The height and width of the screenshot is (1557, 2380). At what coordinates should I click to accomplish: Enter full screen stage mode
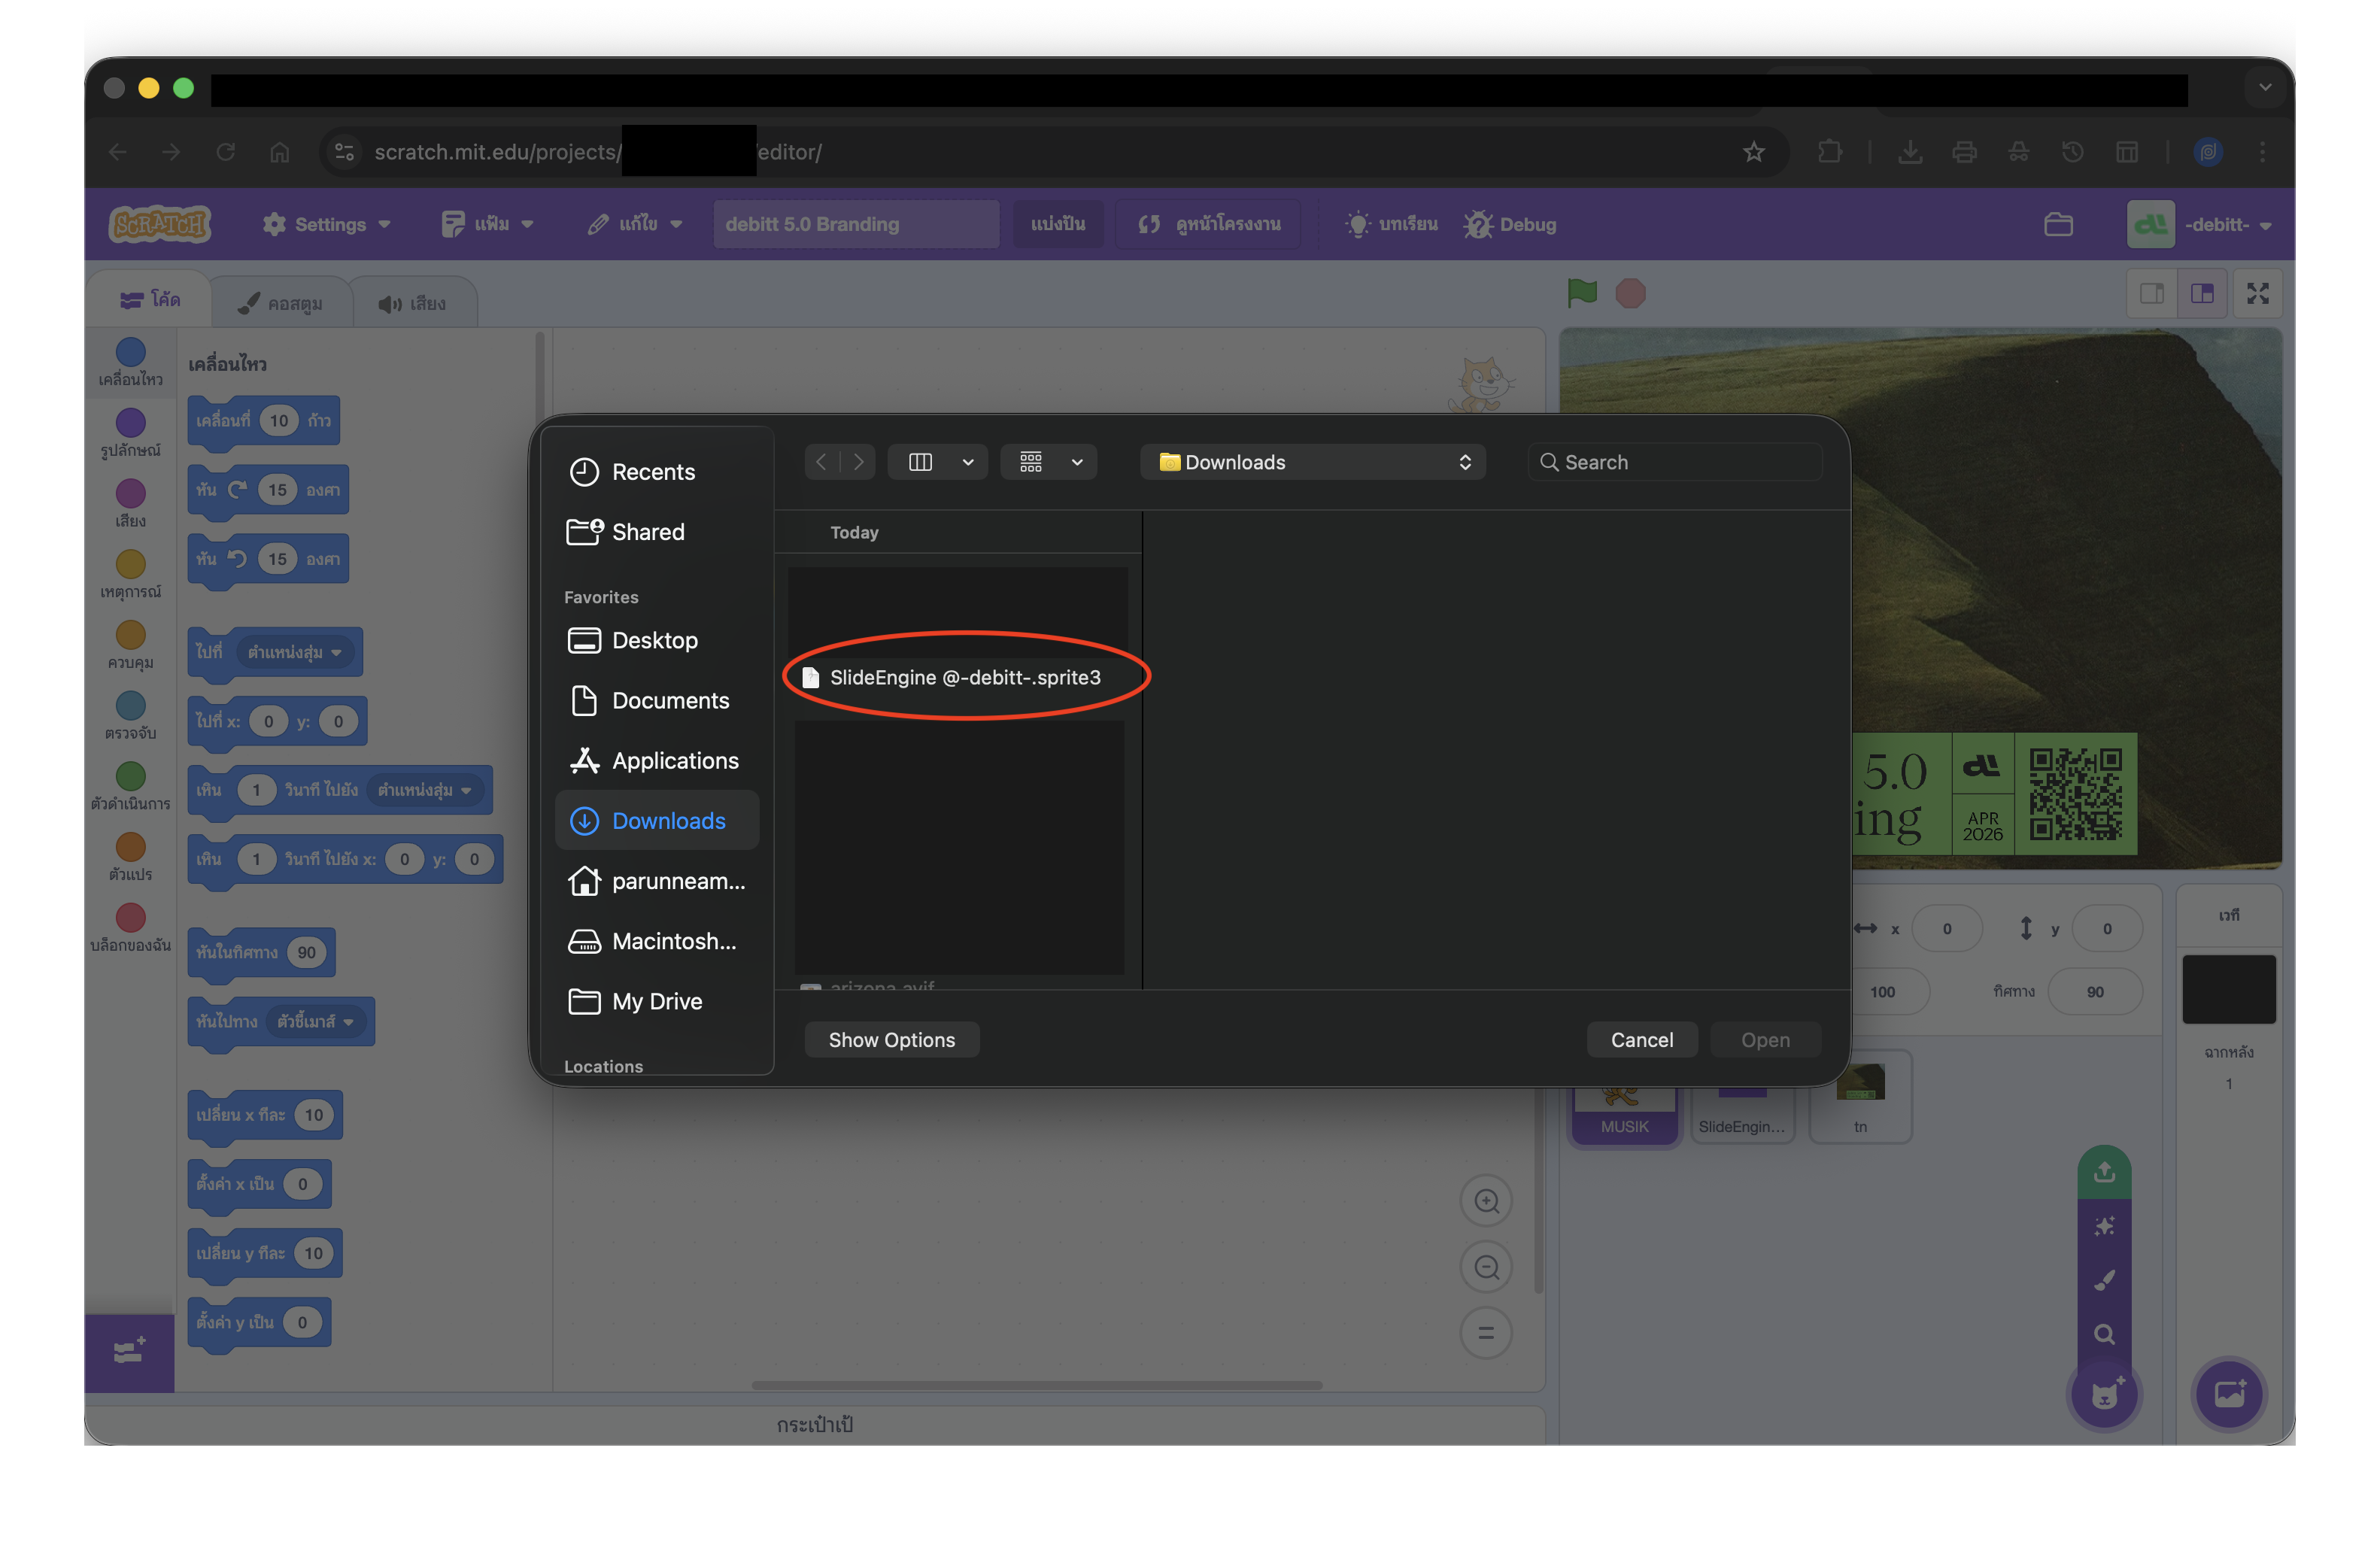[2257, 293]
